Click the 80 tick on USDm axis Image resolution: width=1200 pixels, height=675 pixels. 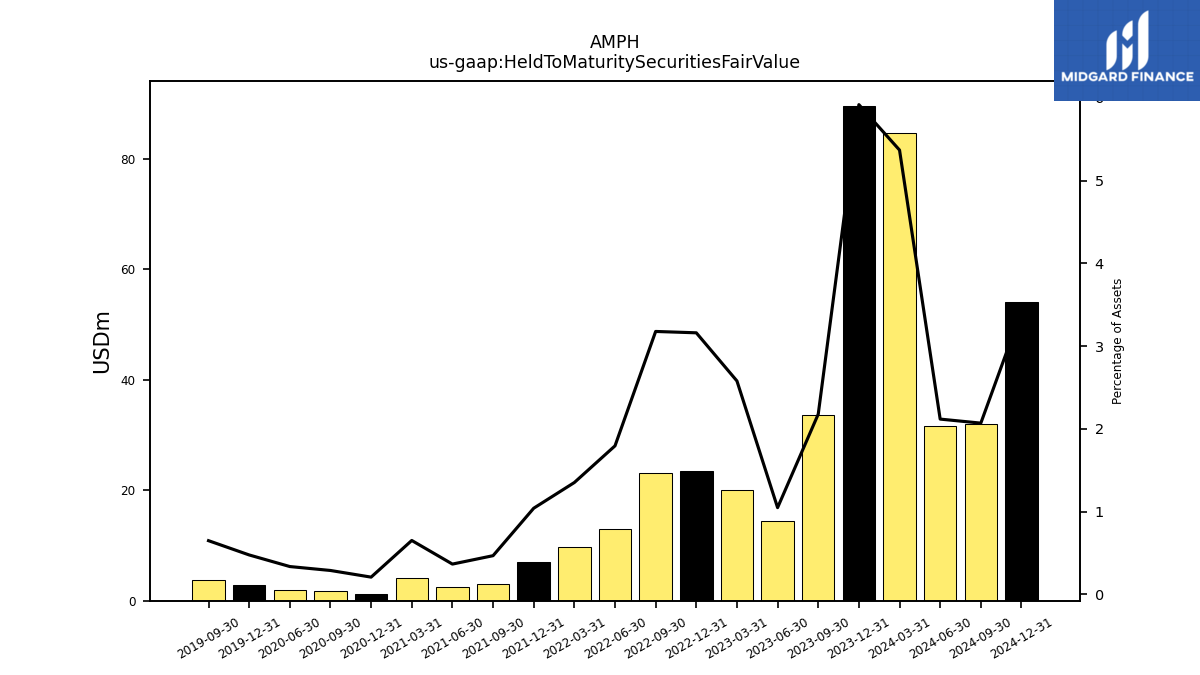128,160
